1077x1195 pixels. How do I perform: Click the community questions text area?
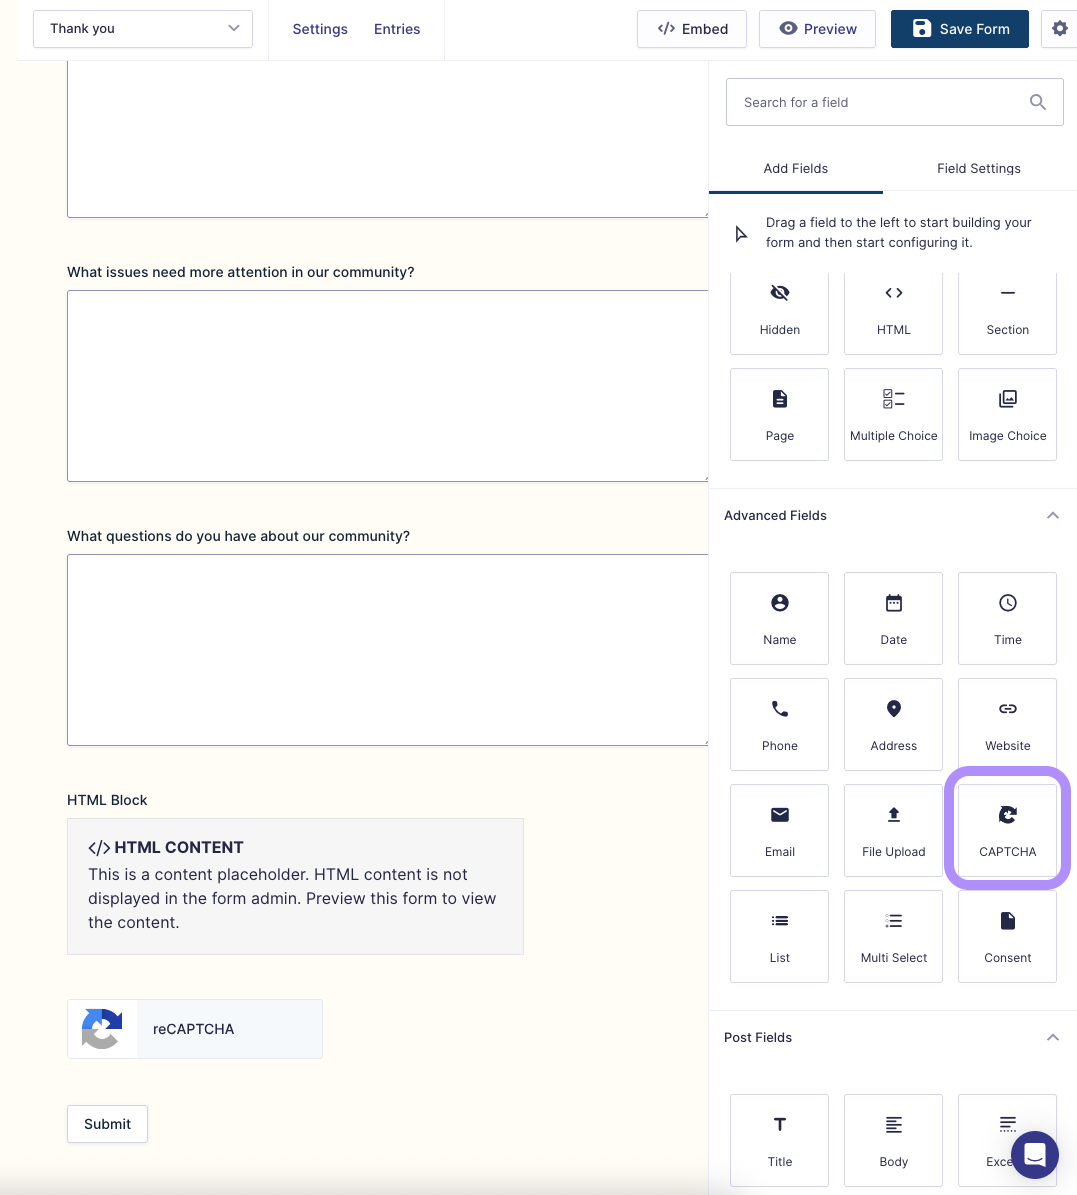tap(387, 650)
